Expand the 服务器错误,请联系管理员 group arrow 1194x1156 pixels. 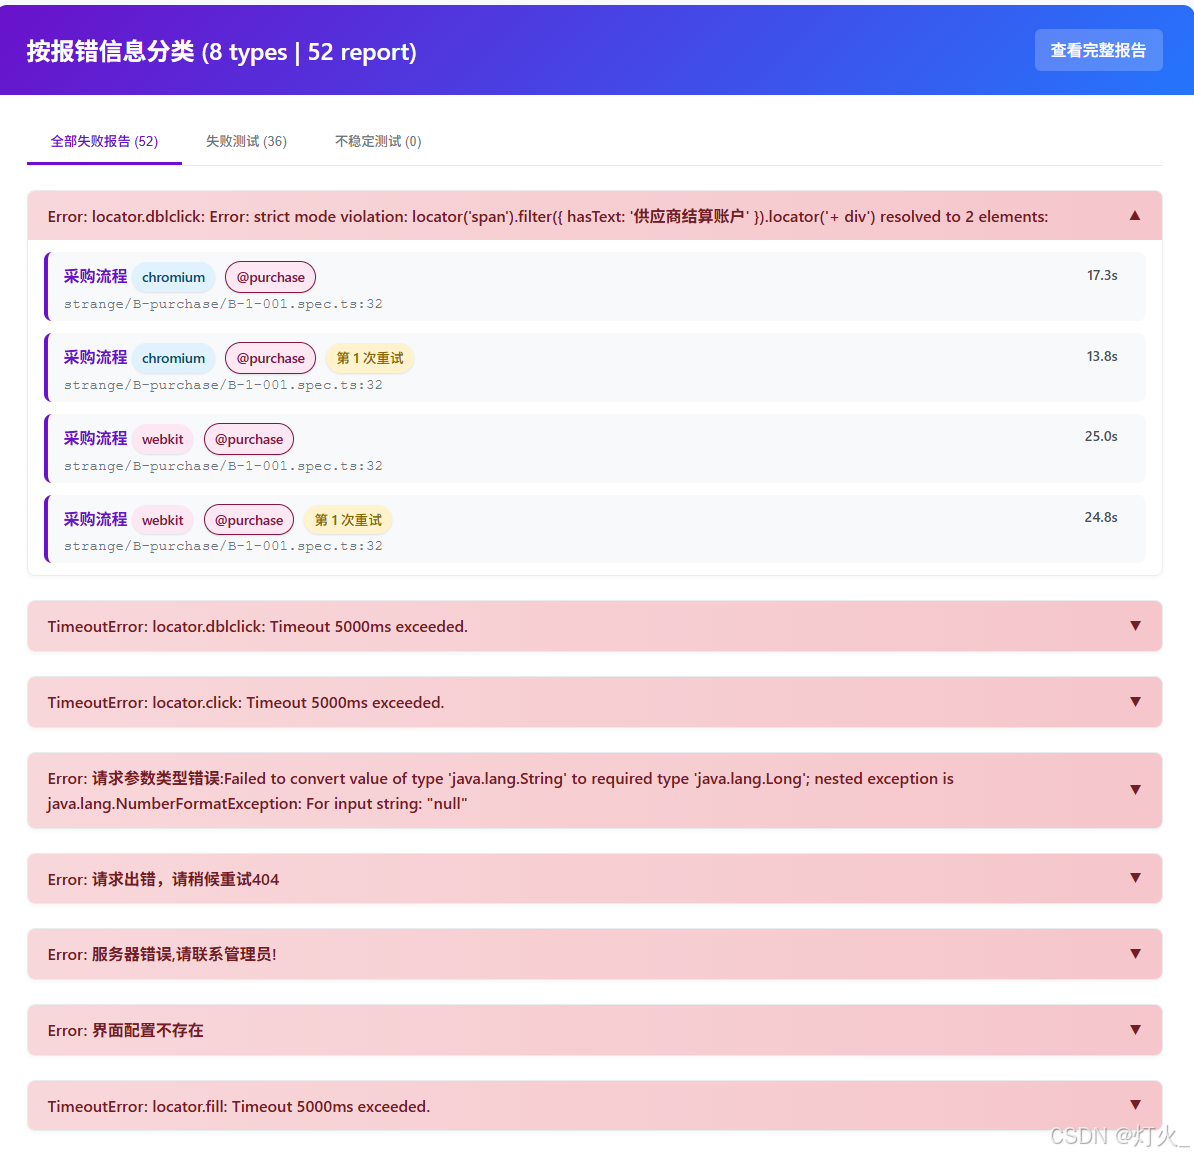[1135, 953]
